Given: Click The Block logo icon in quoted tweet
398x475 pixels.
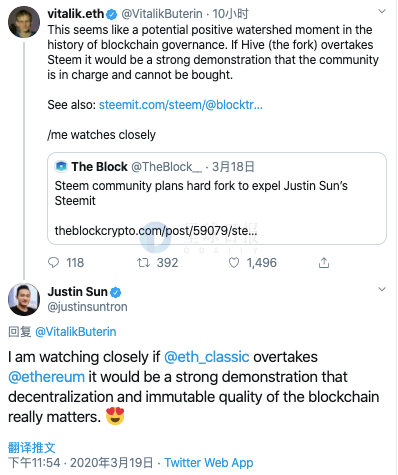Looking at the screenshot, I should [61, 166].
